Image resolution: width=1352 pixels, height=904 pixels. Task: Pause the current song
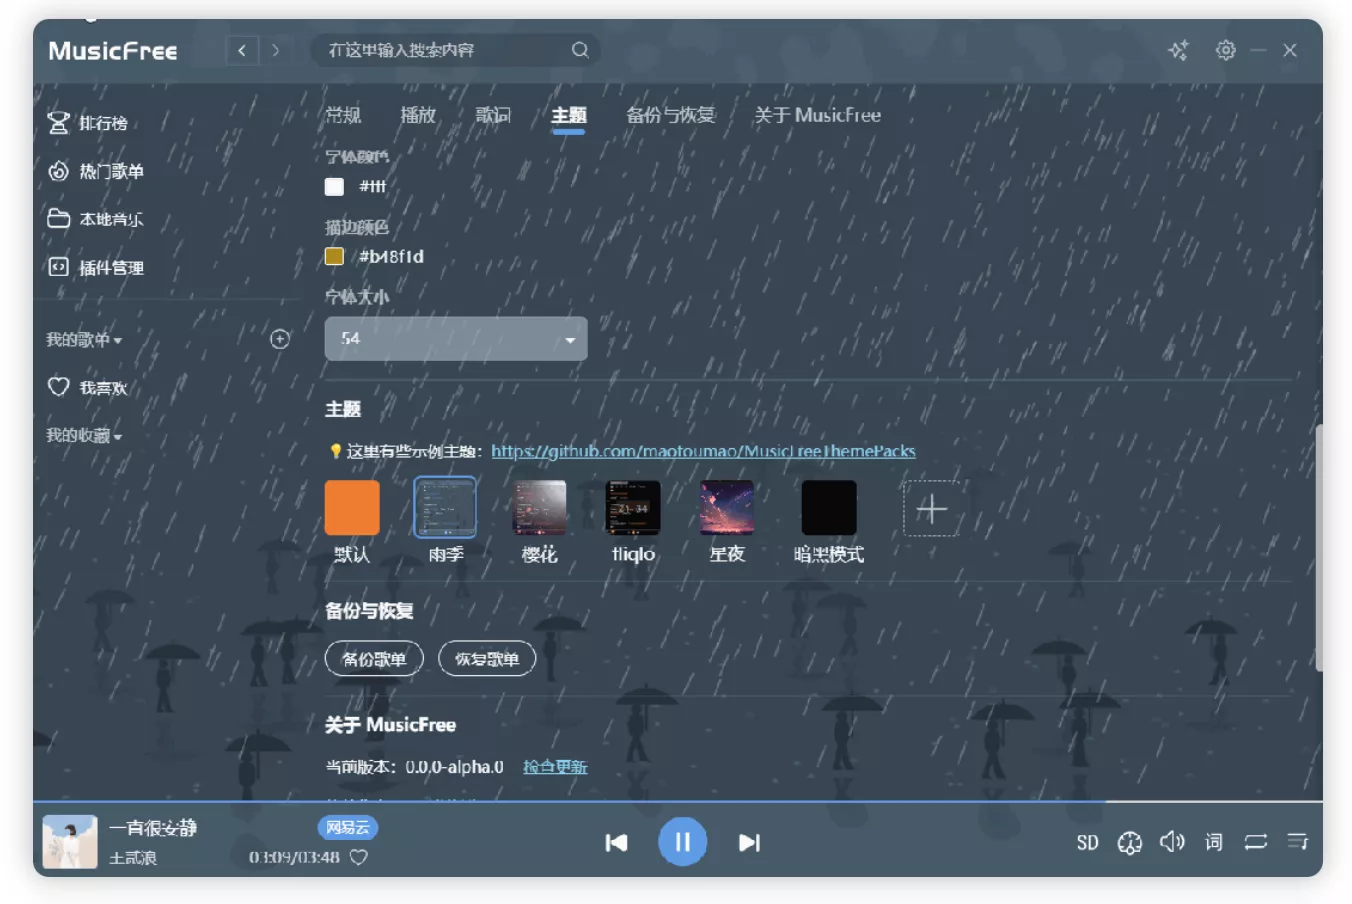[x=682, y=842]
